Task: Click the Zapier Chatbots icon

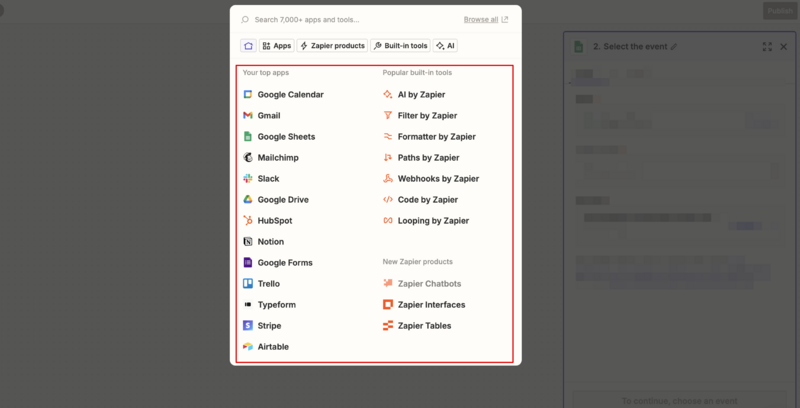Action: pyautogui.click(x=388, y=284)
